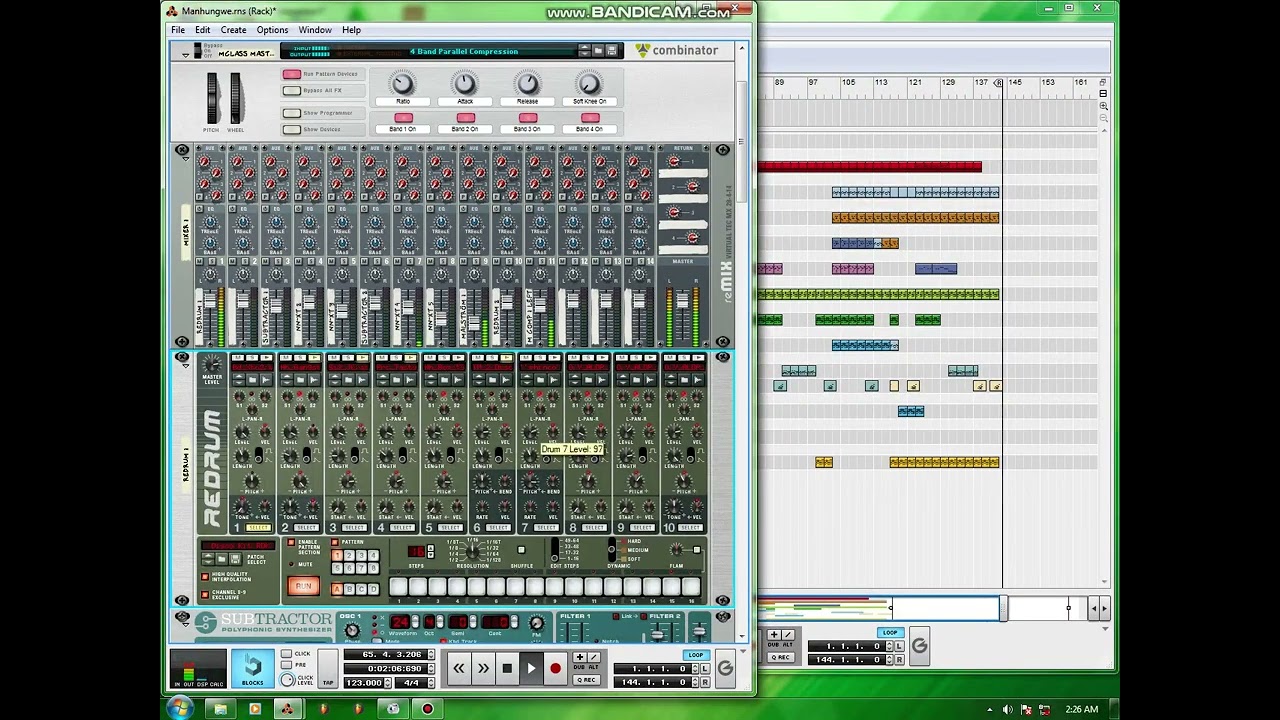
Task: Click the Dub plus icon
Action: click(x=580, y=657)
